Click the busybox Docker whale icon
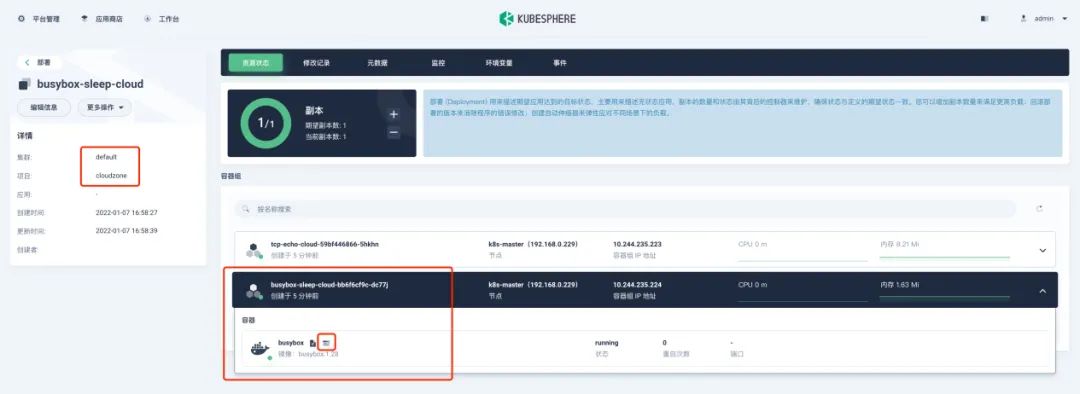 pos(260,349)
